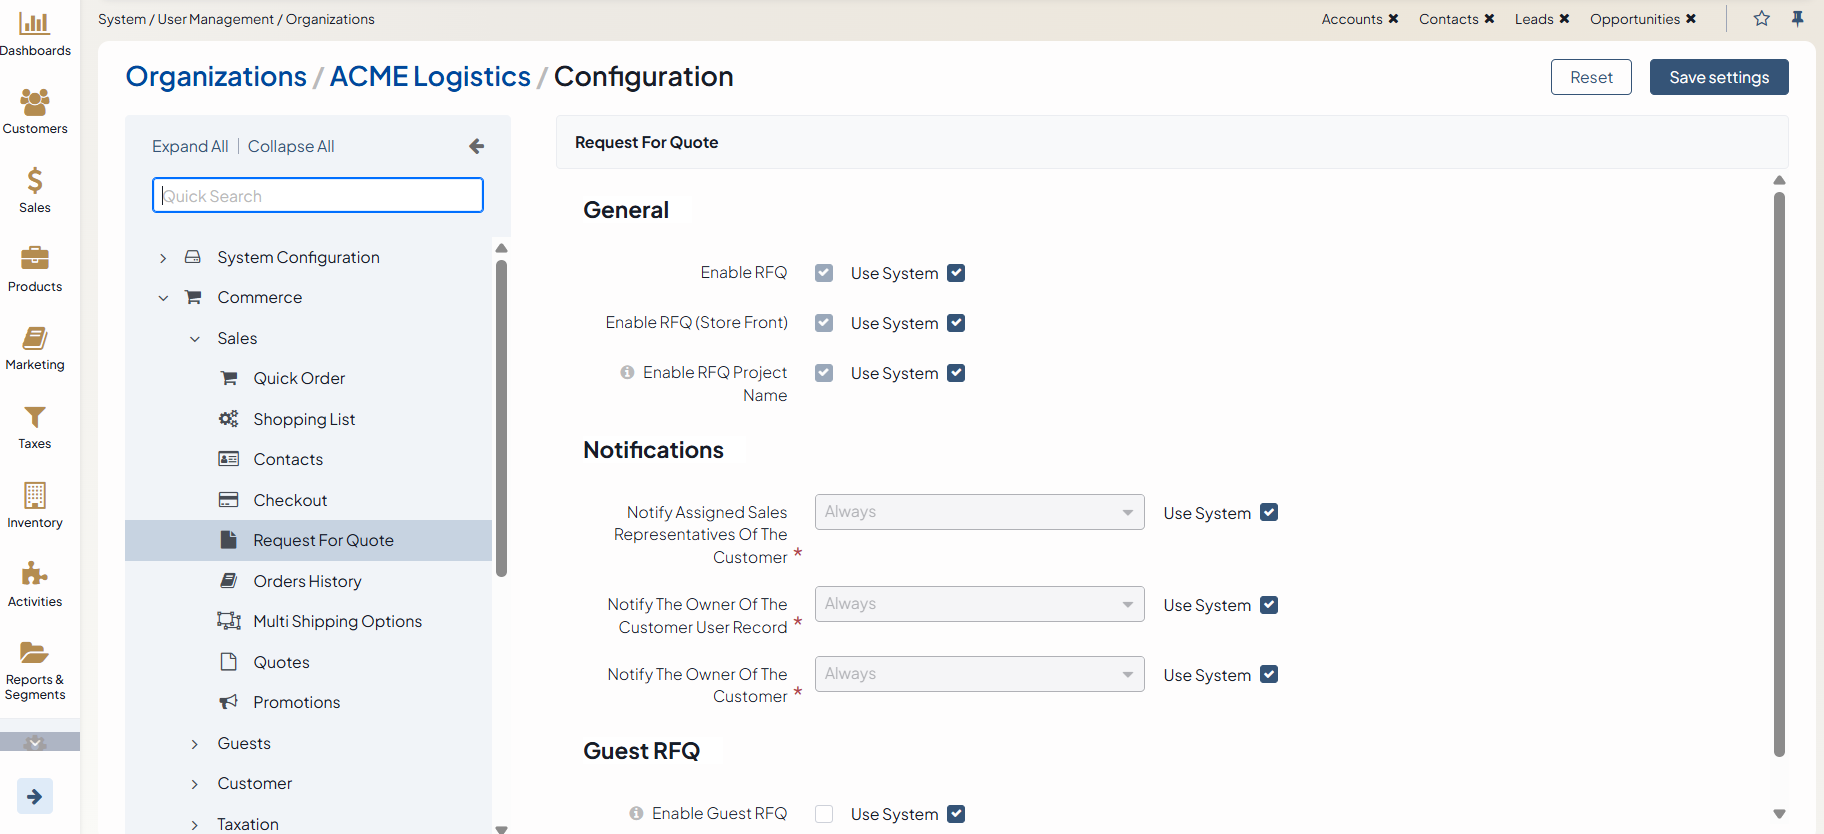Screen dimensions: 1824x834
Task: Click the star favorite icon
Action: 1762,19
